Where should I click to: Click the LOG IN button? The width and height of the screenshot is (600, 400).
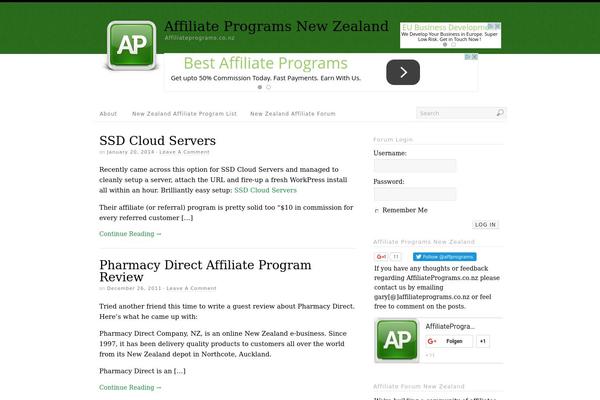click(x=485, y=225)
